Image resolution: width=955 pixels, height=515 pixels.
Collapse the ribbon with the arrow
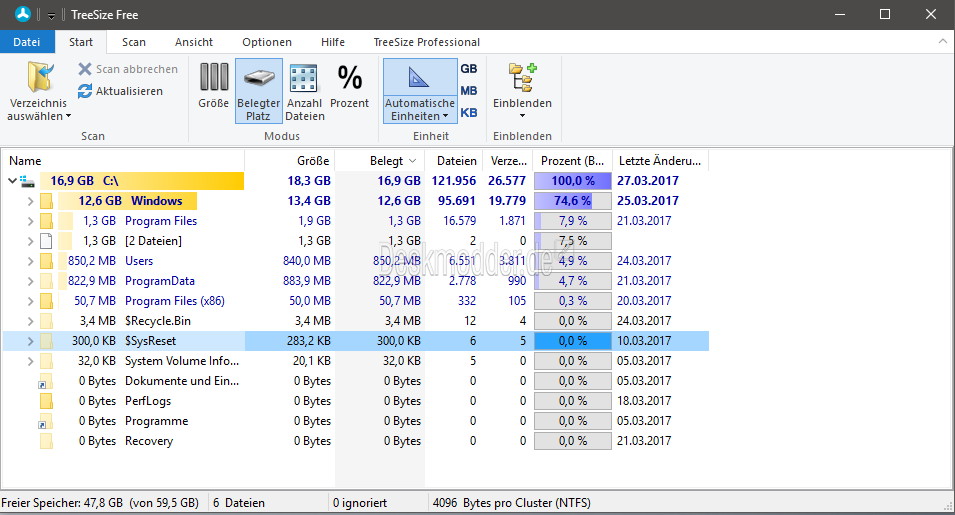(943, 41)
